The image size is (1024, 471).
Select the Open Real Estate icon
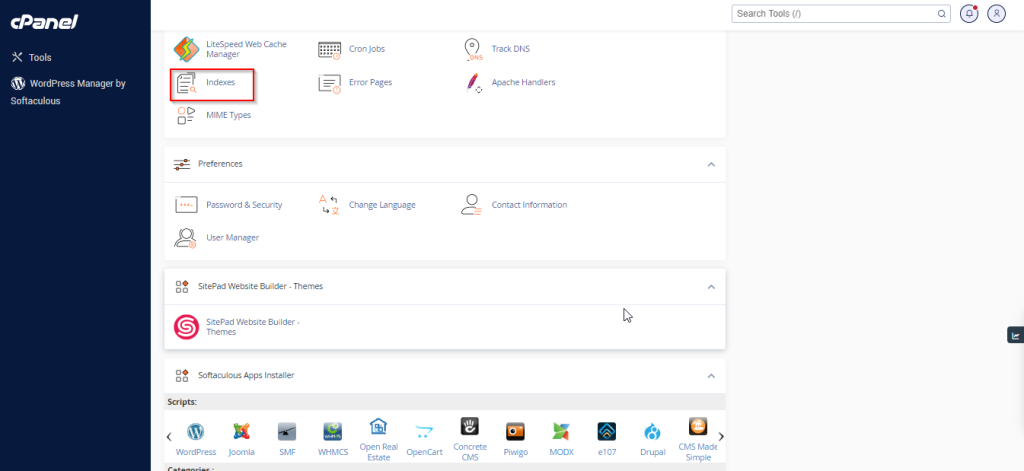click(x=378, y=427)
